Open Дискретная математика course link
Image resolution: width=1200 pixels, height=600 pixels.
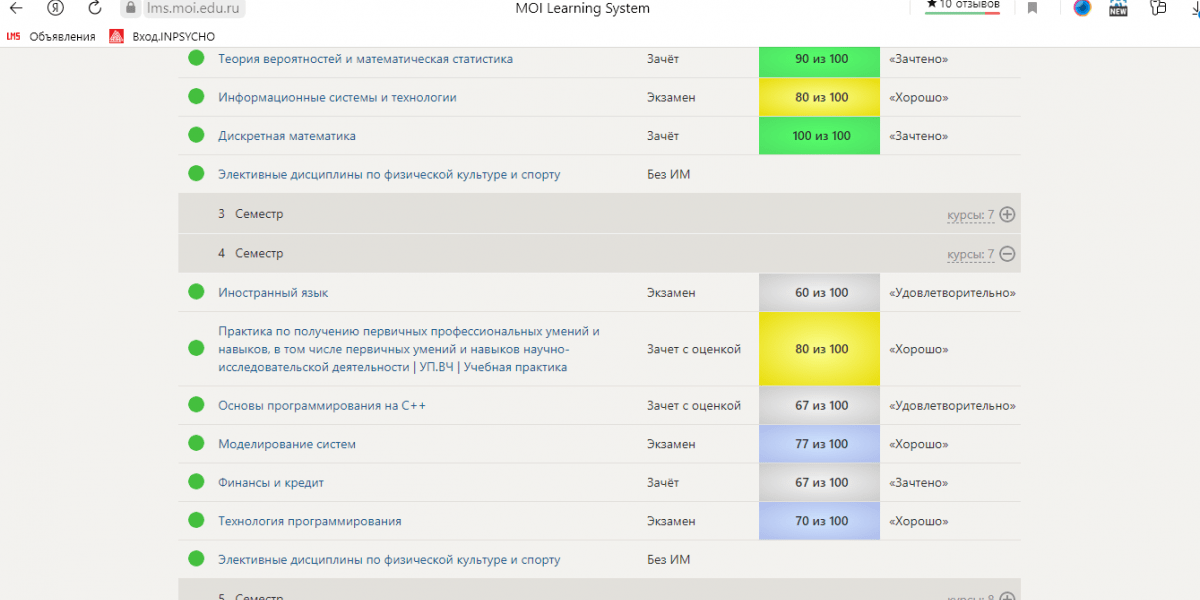(x=287, y=136)
